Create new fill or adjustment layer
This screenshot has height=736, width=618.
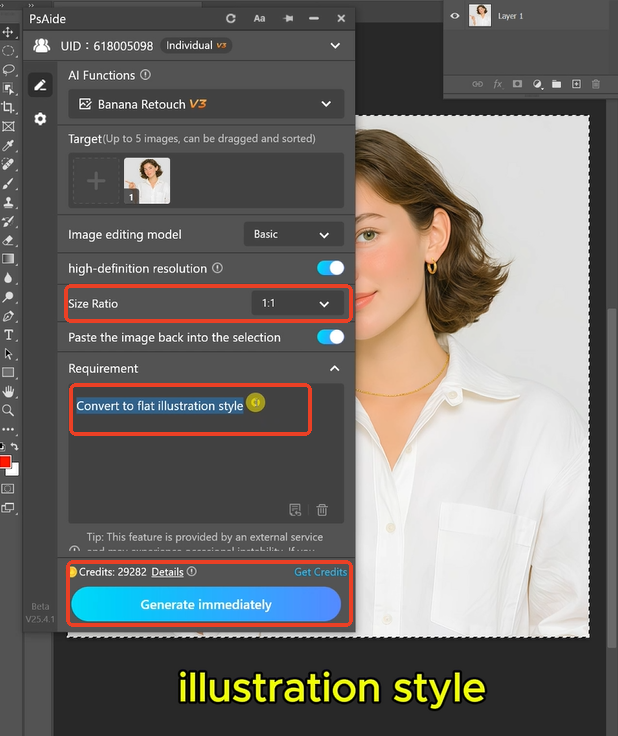(537, 84)
